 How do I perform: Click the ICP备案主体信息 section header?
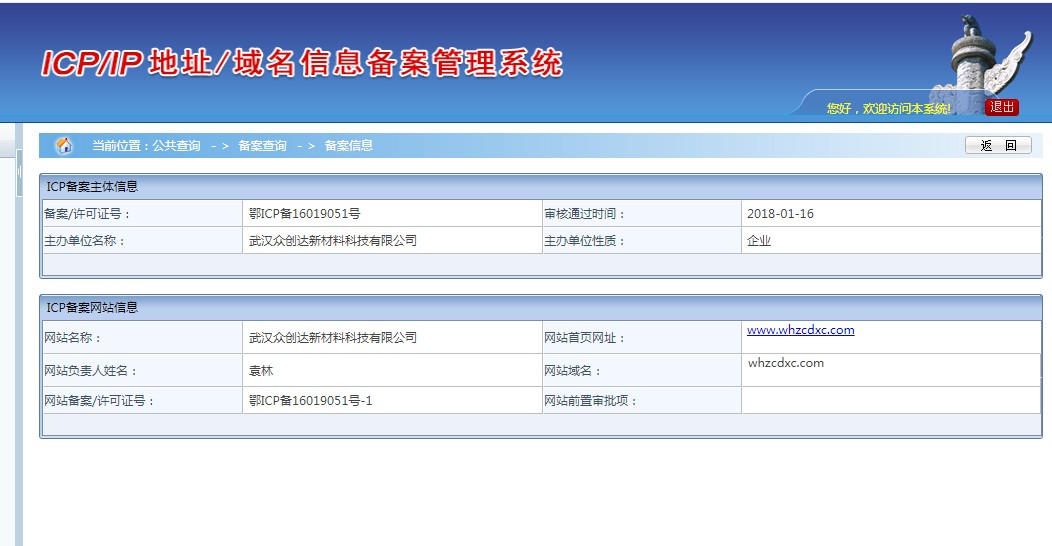(93, 186)
